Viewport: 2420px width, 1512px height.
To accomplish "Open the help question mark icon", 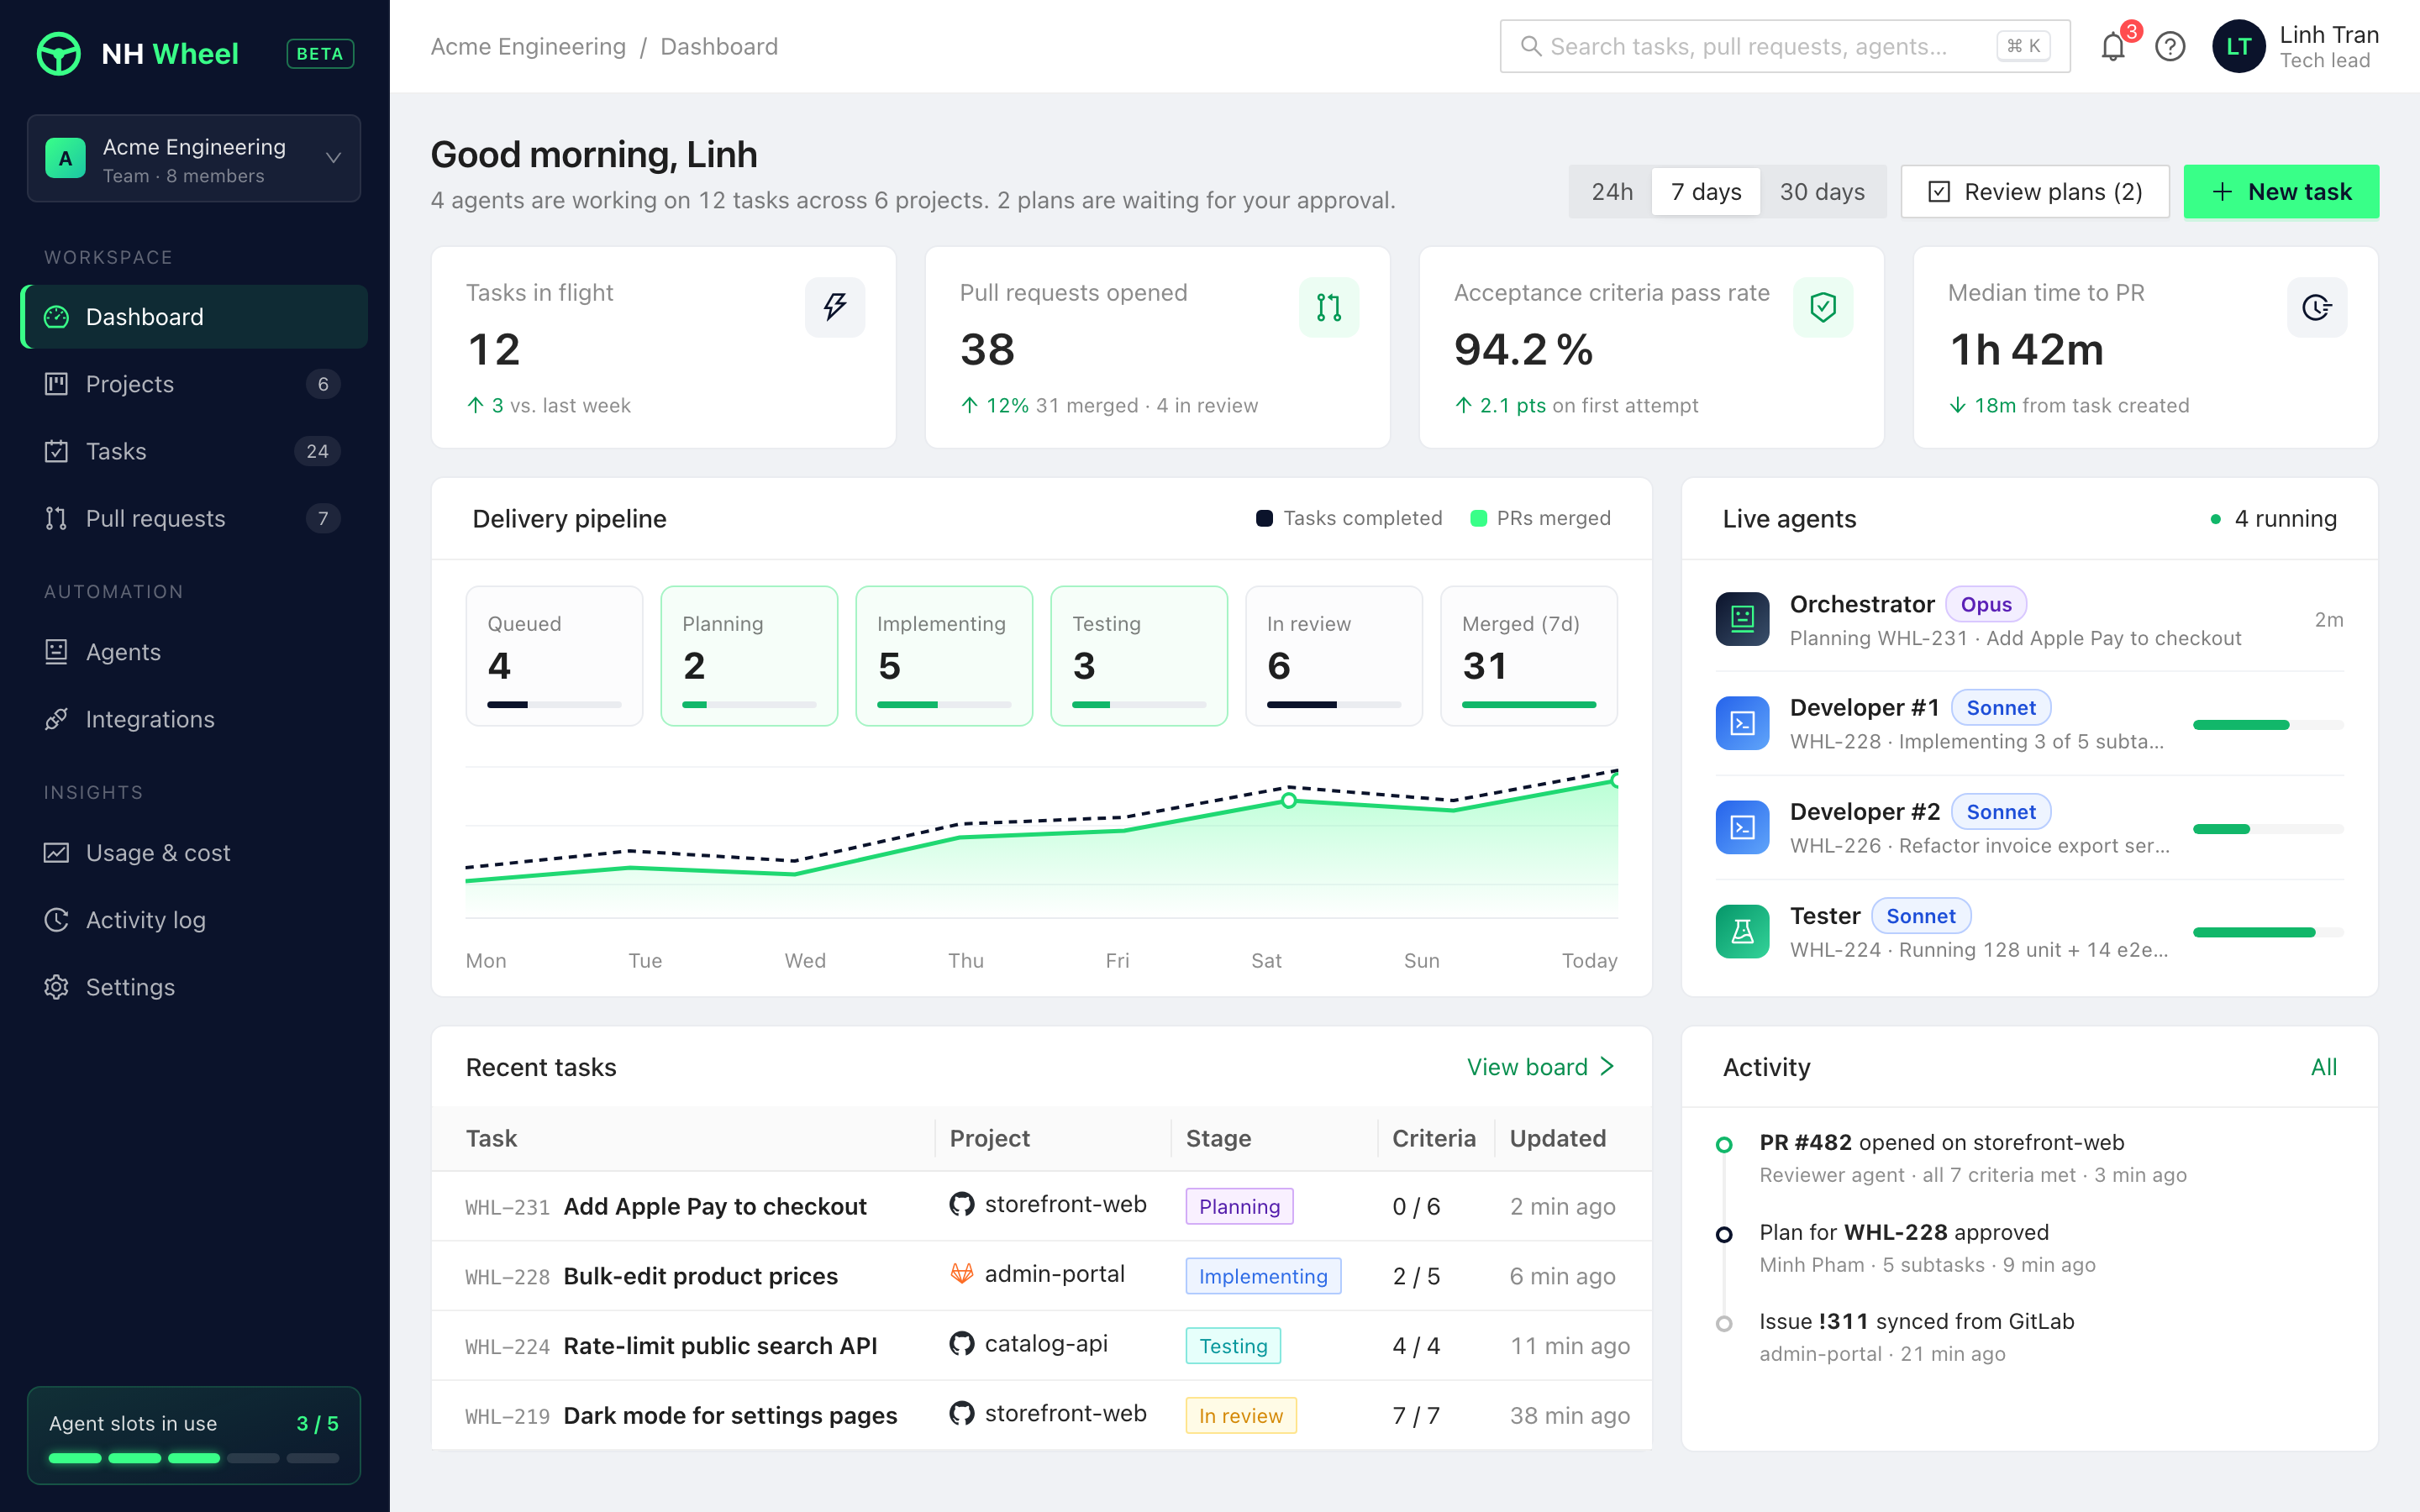I will point(2170,46).
